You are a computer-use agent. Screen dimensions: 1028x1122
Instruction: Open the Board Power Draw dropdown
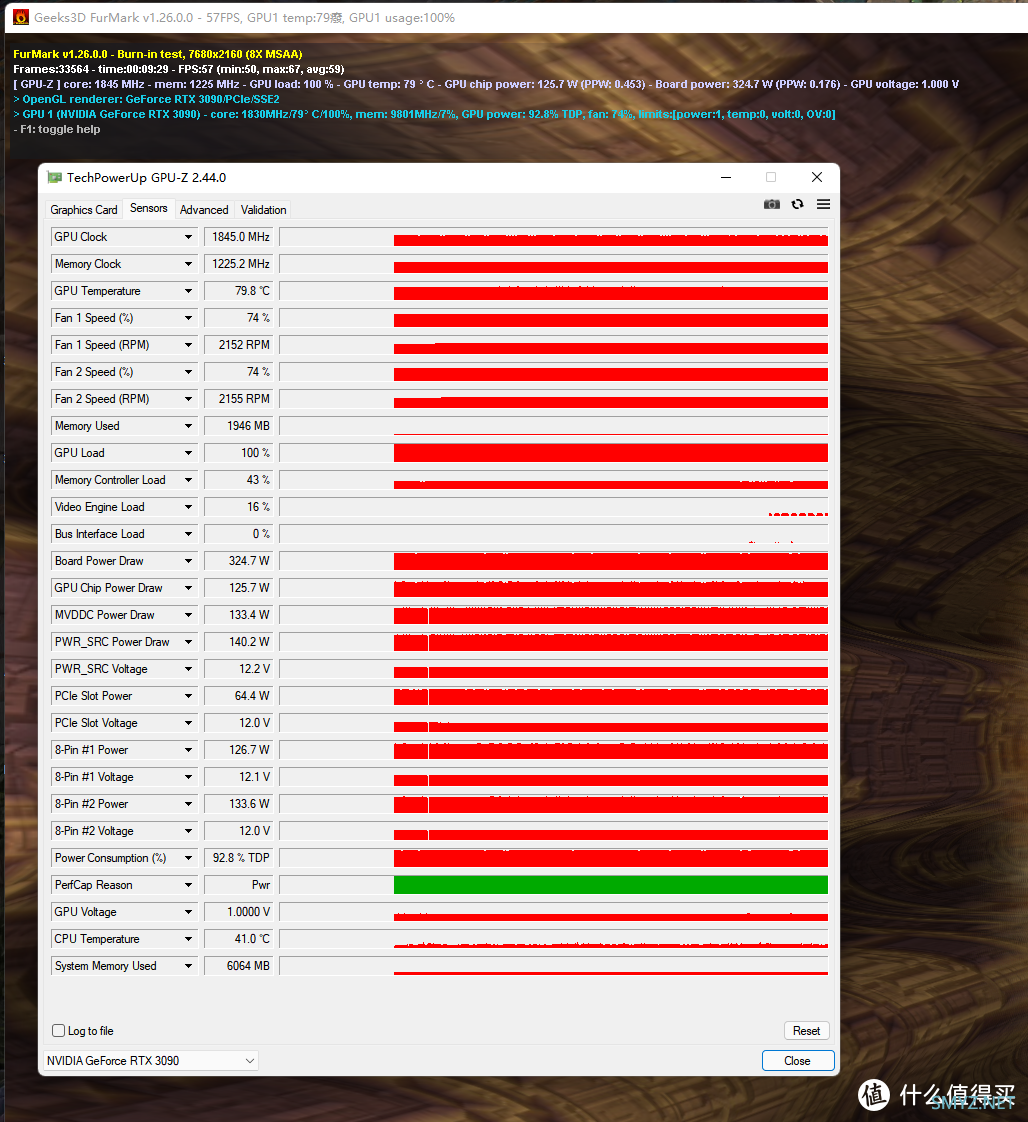click(188, 561)
